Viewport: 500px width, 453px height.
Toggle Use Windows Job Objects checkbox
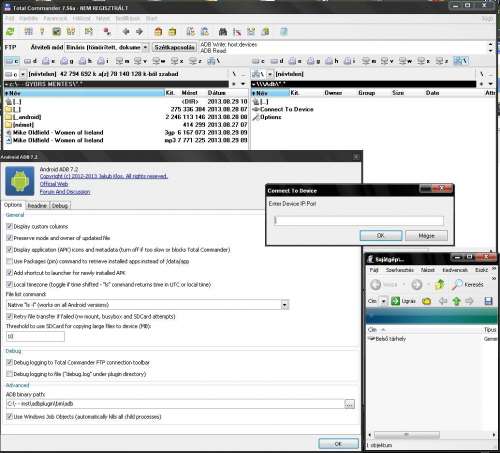9,417
